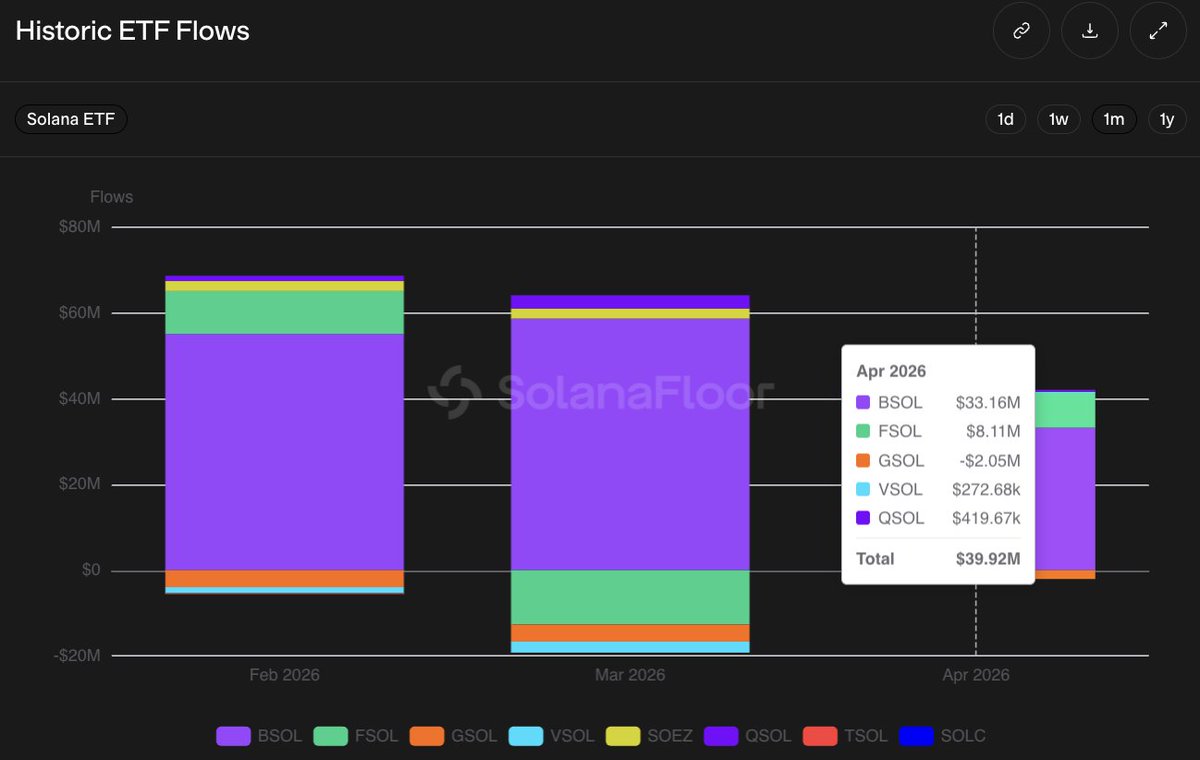
Task: Click the Apr 2026 BSOL bar segment
Action: click(x=1065, y=499)
